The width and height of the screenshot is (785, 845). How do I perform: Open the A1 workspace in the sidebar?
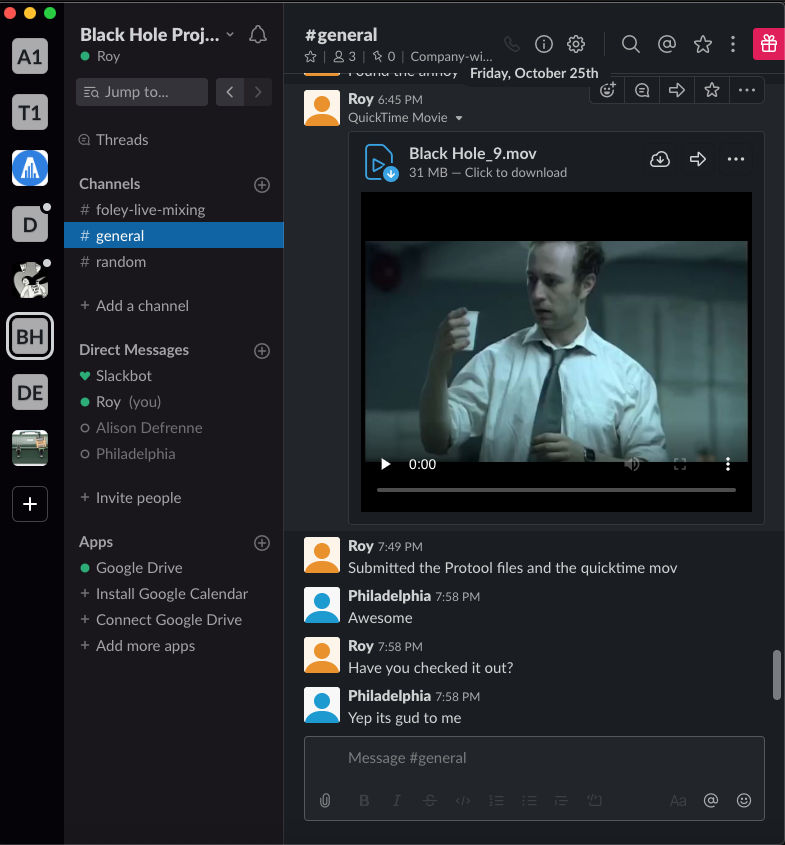[30, 56]
